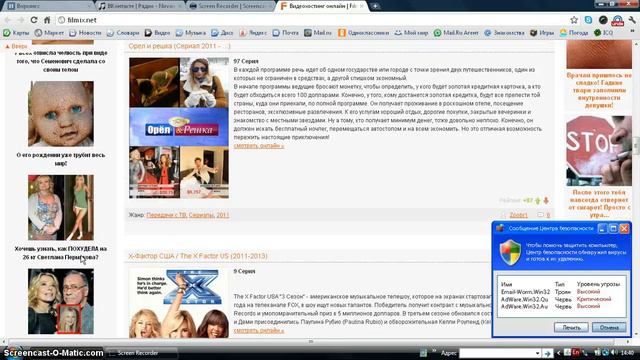Open the Карты bookmark

point(16,33)
